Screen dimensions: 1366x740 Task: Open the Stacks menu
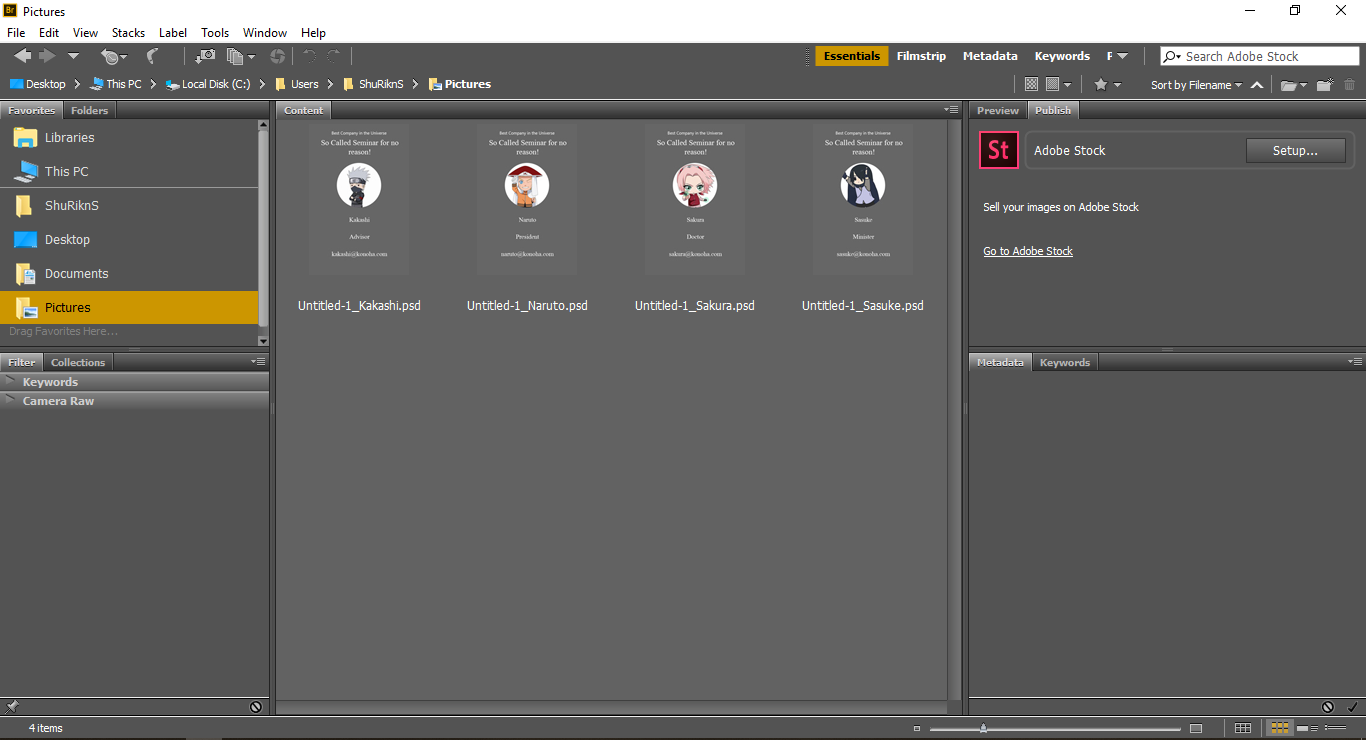128,33
